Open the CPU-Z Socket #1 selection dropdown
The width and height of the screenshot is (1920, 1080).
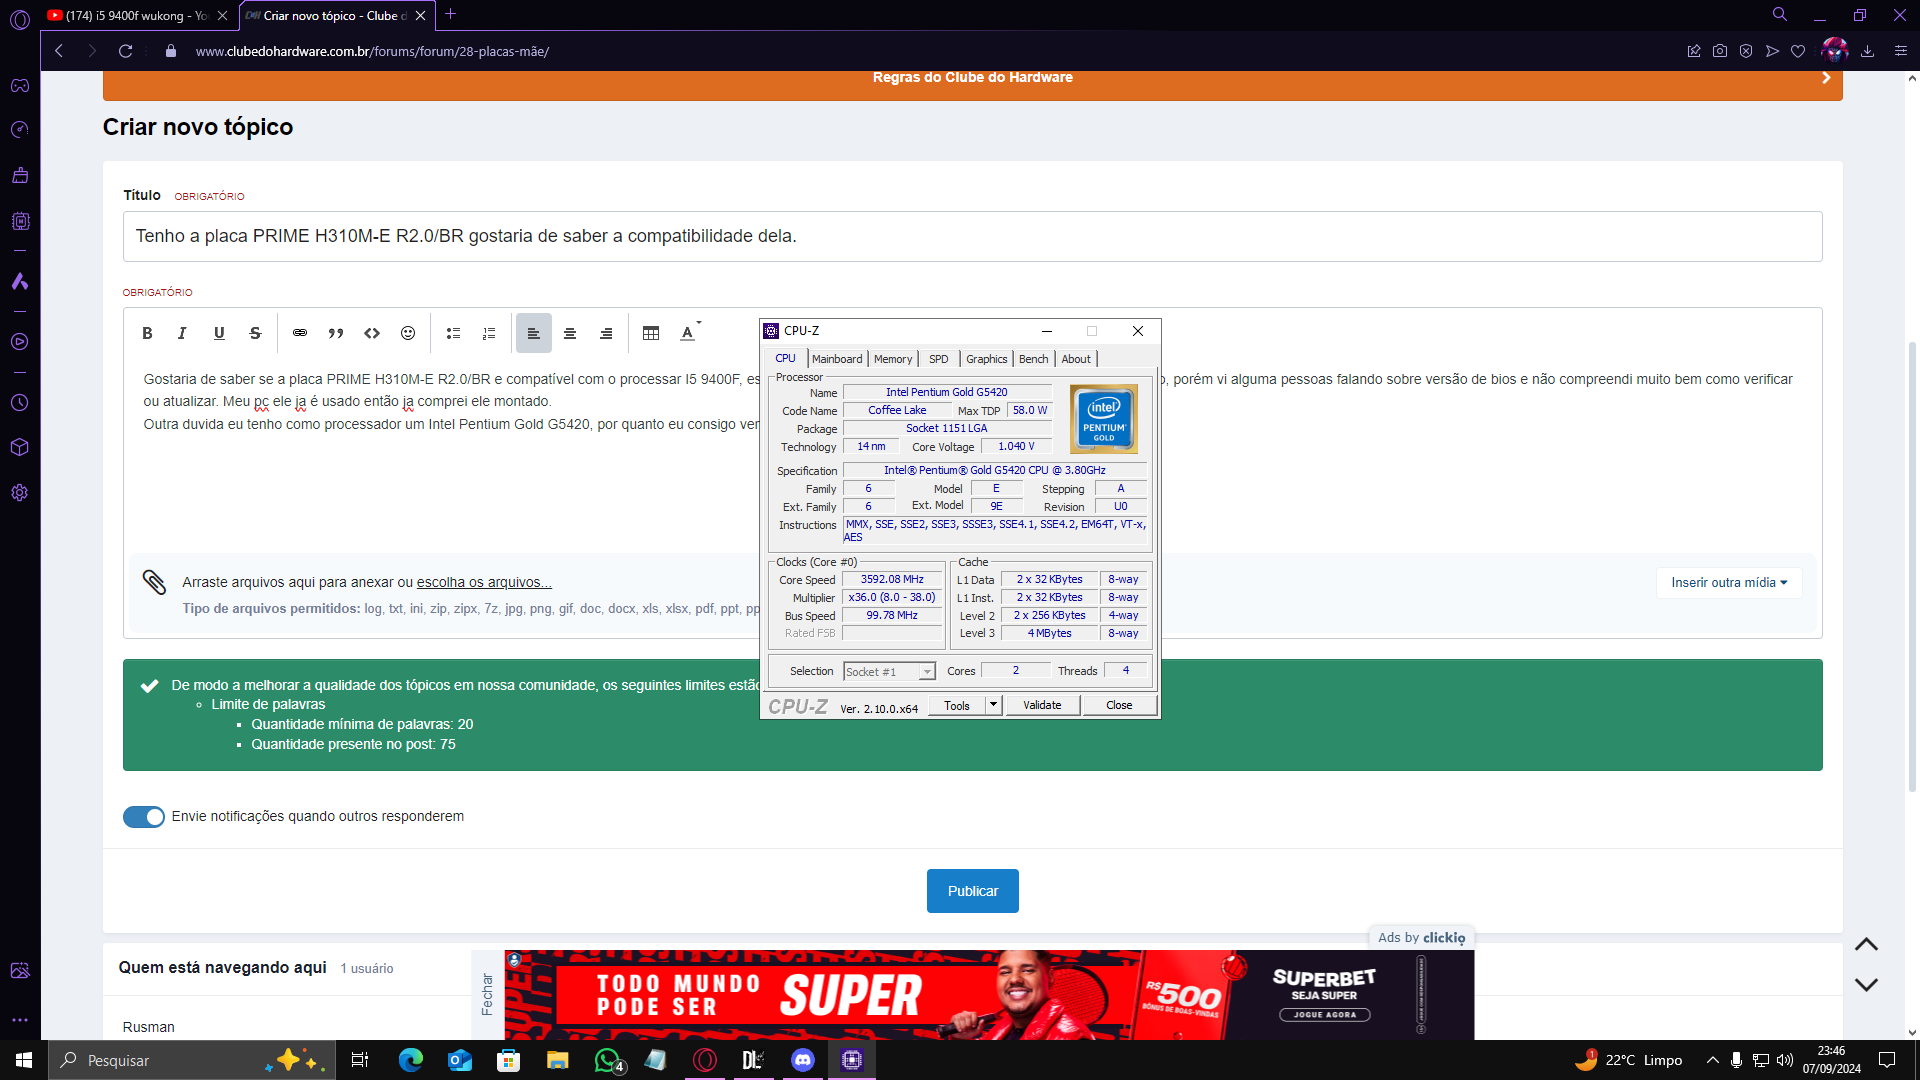point(889,672)
